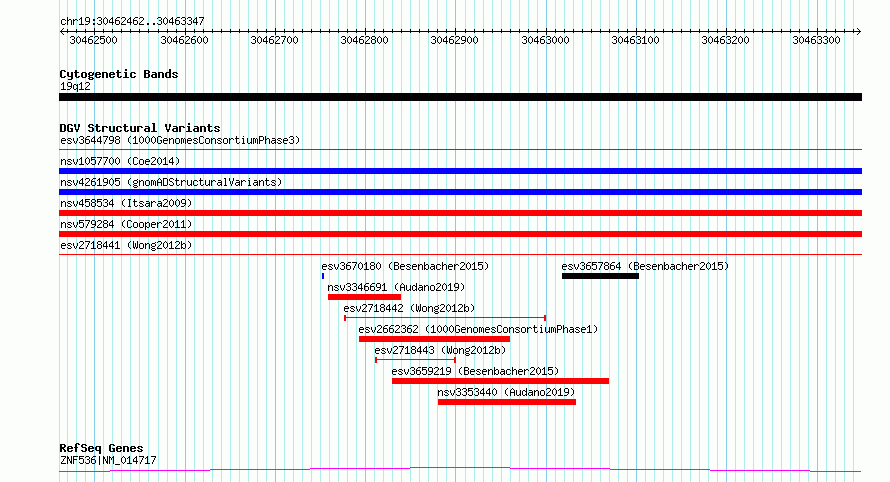890x482 pixels.
Task: Click label nsv3353440 (Audano2019)
Action: (506, 392)
